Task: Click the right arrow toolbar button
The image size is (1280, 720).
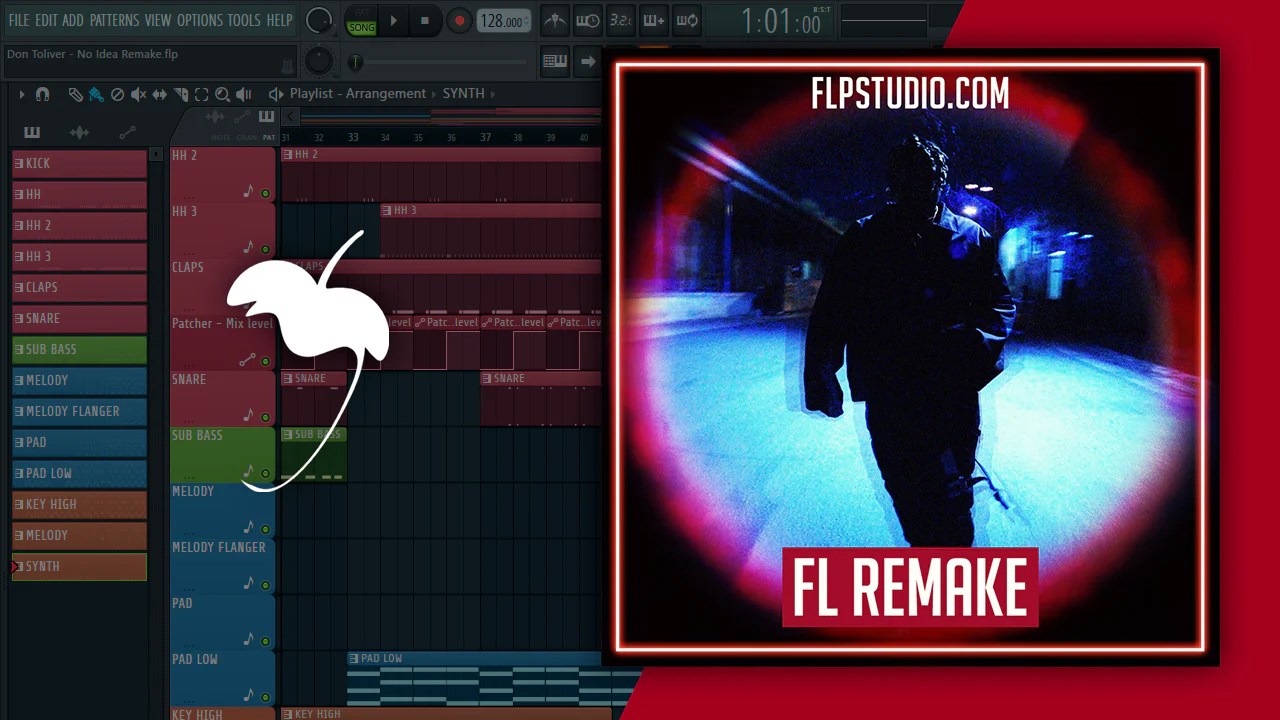Action: click(588, 61)
